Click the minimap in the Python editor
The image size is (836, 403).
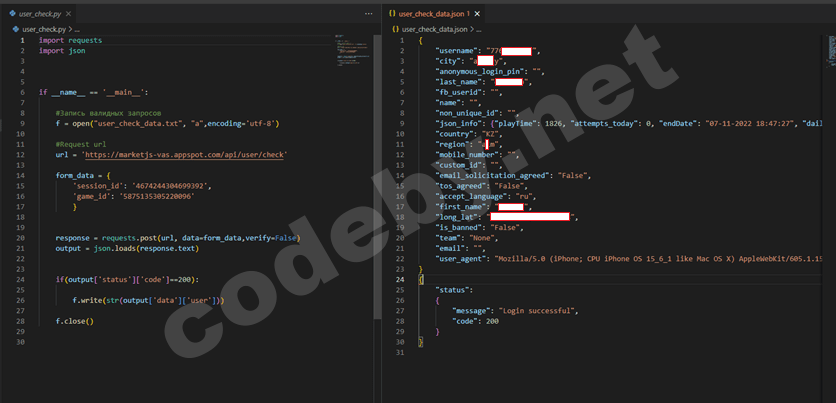pyautogui.click(x=352, y=50)
